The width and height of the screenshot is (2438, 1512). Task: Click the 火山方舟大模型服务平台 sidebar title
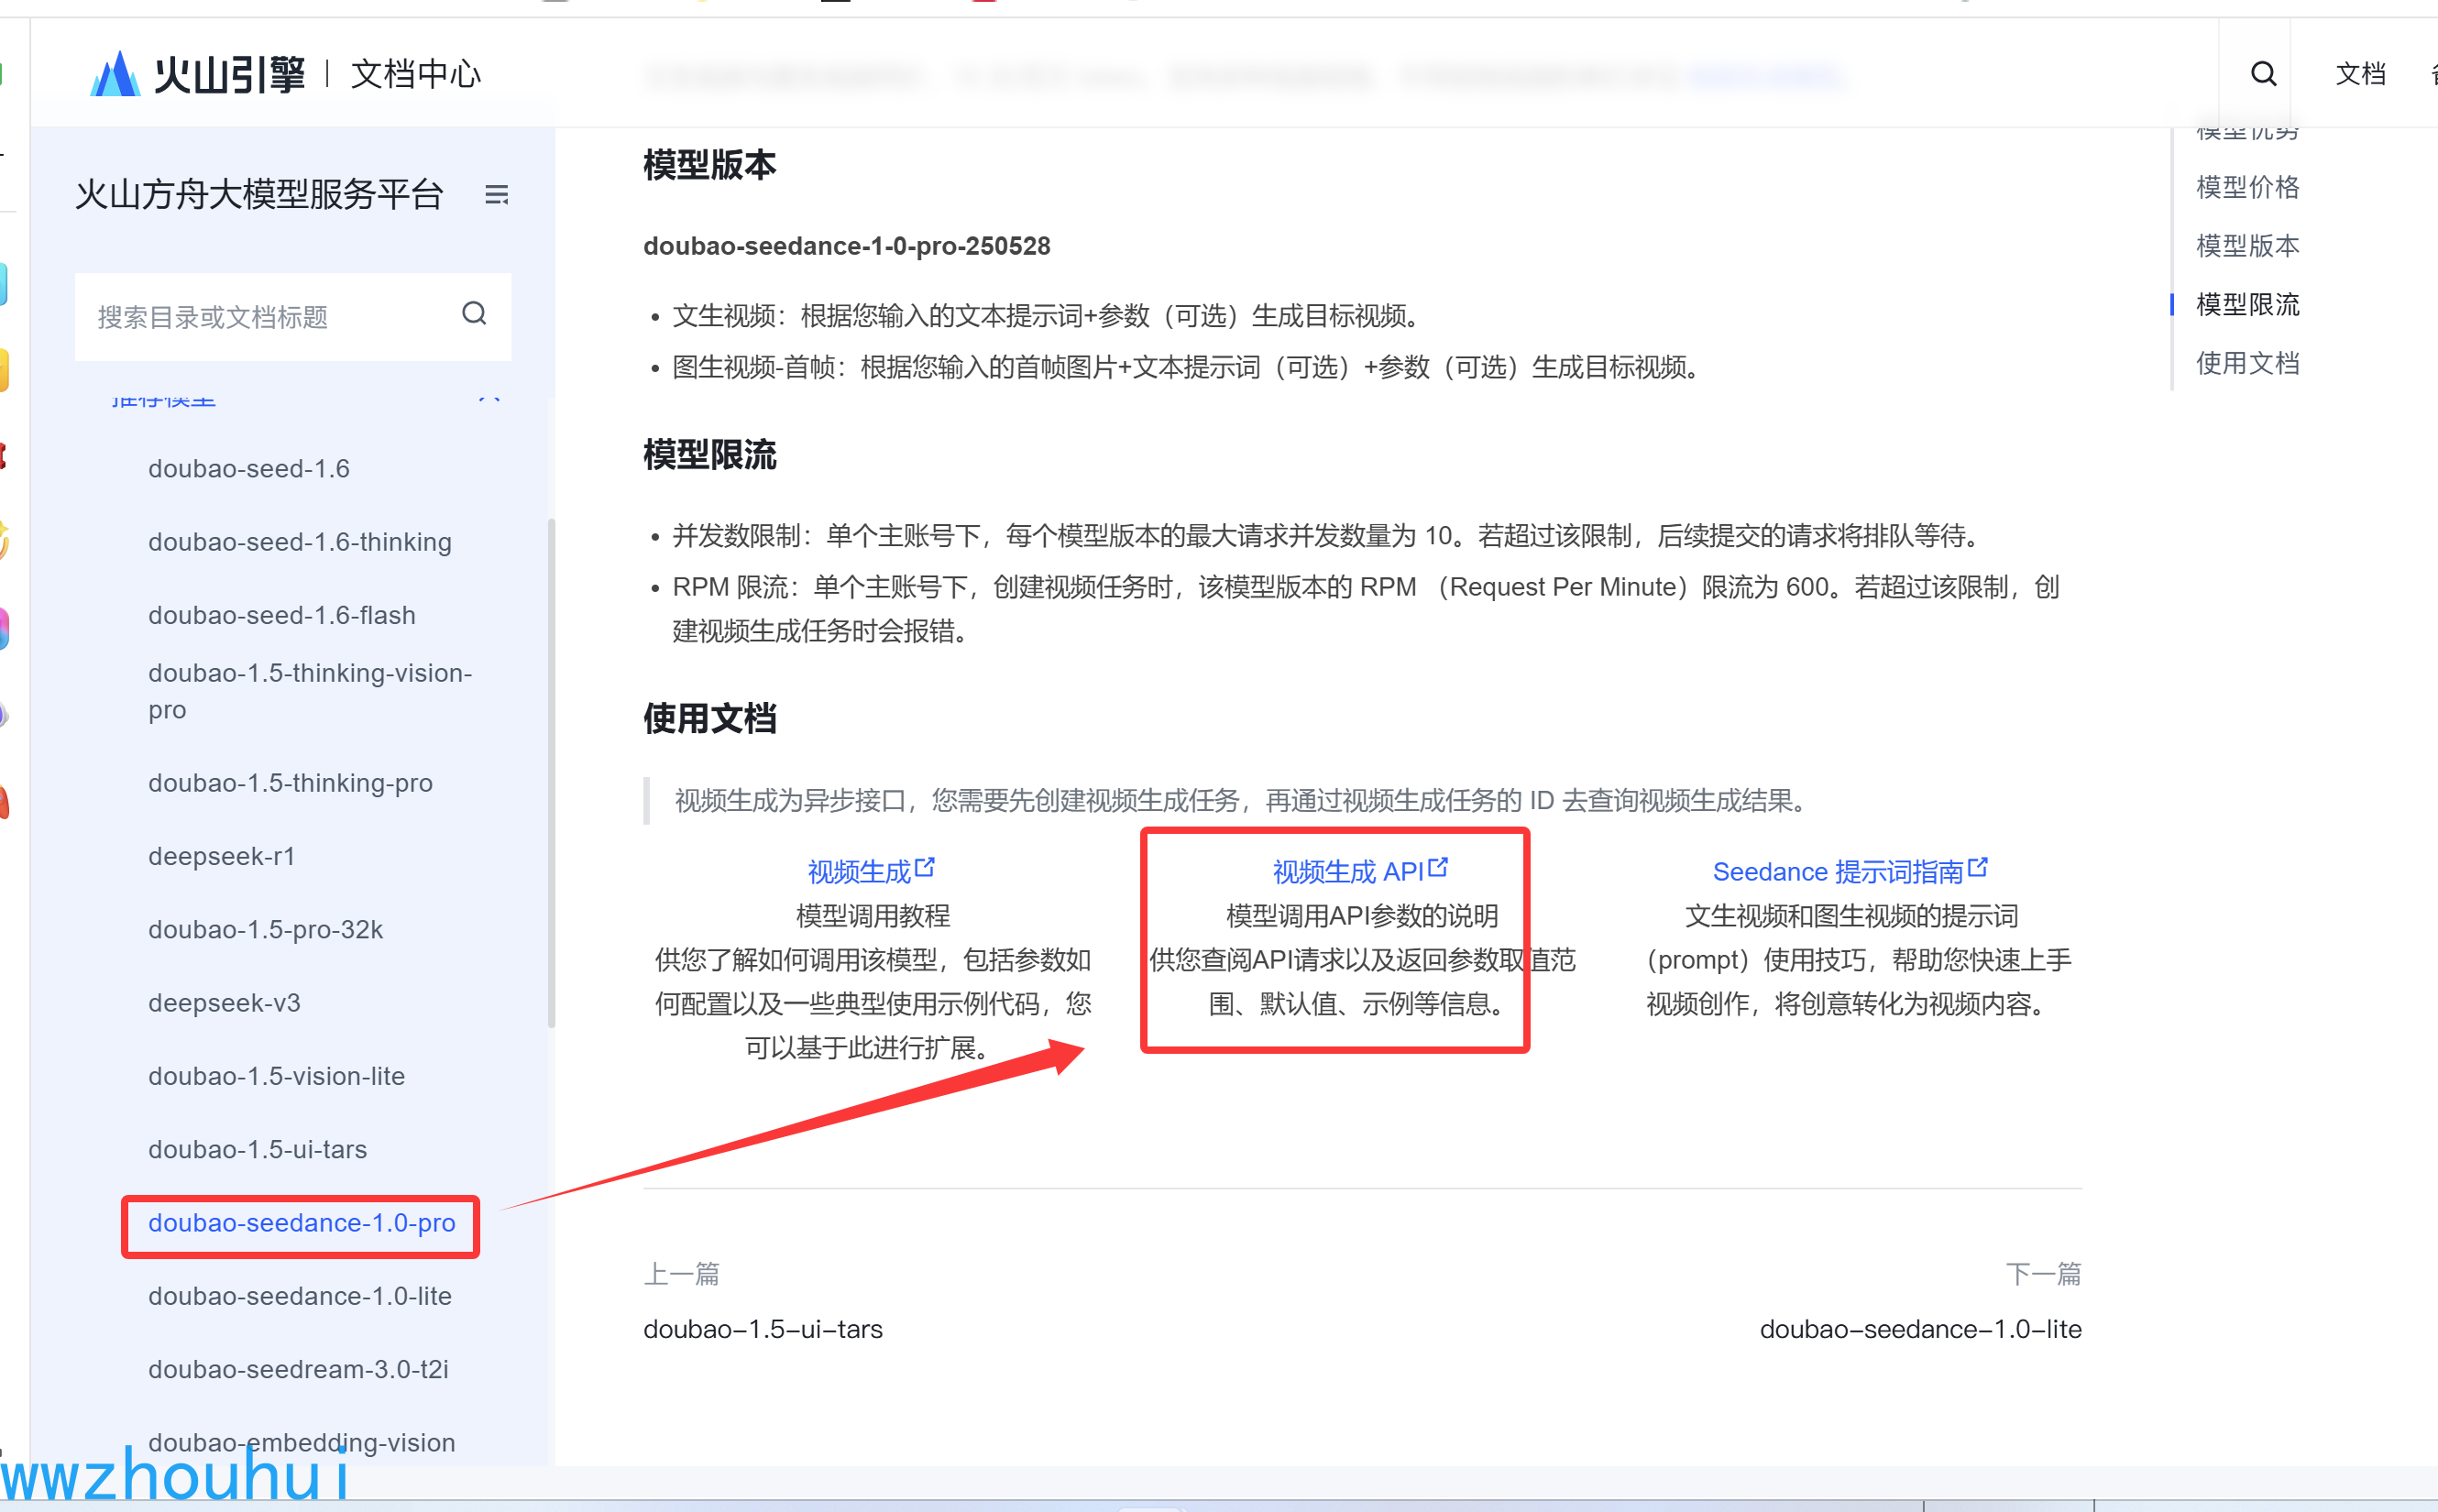(259, 194)
